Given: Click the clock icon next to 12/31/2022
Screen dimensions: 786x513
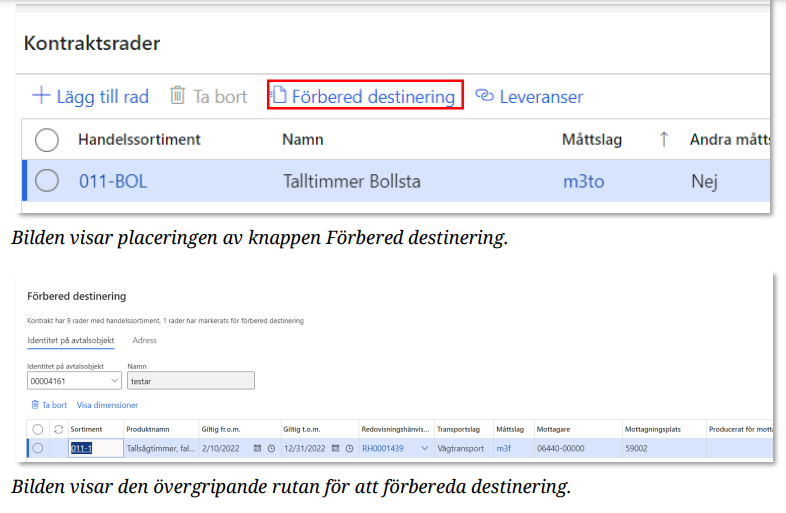Looking at the screenshot, I should (x=351, y=449).
